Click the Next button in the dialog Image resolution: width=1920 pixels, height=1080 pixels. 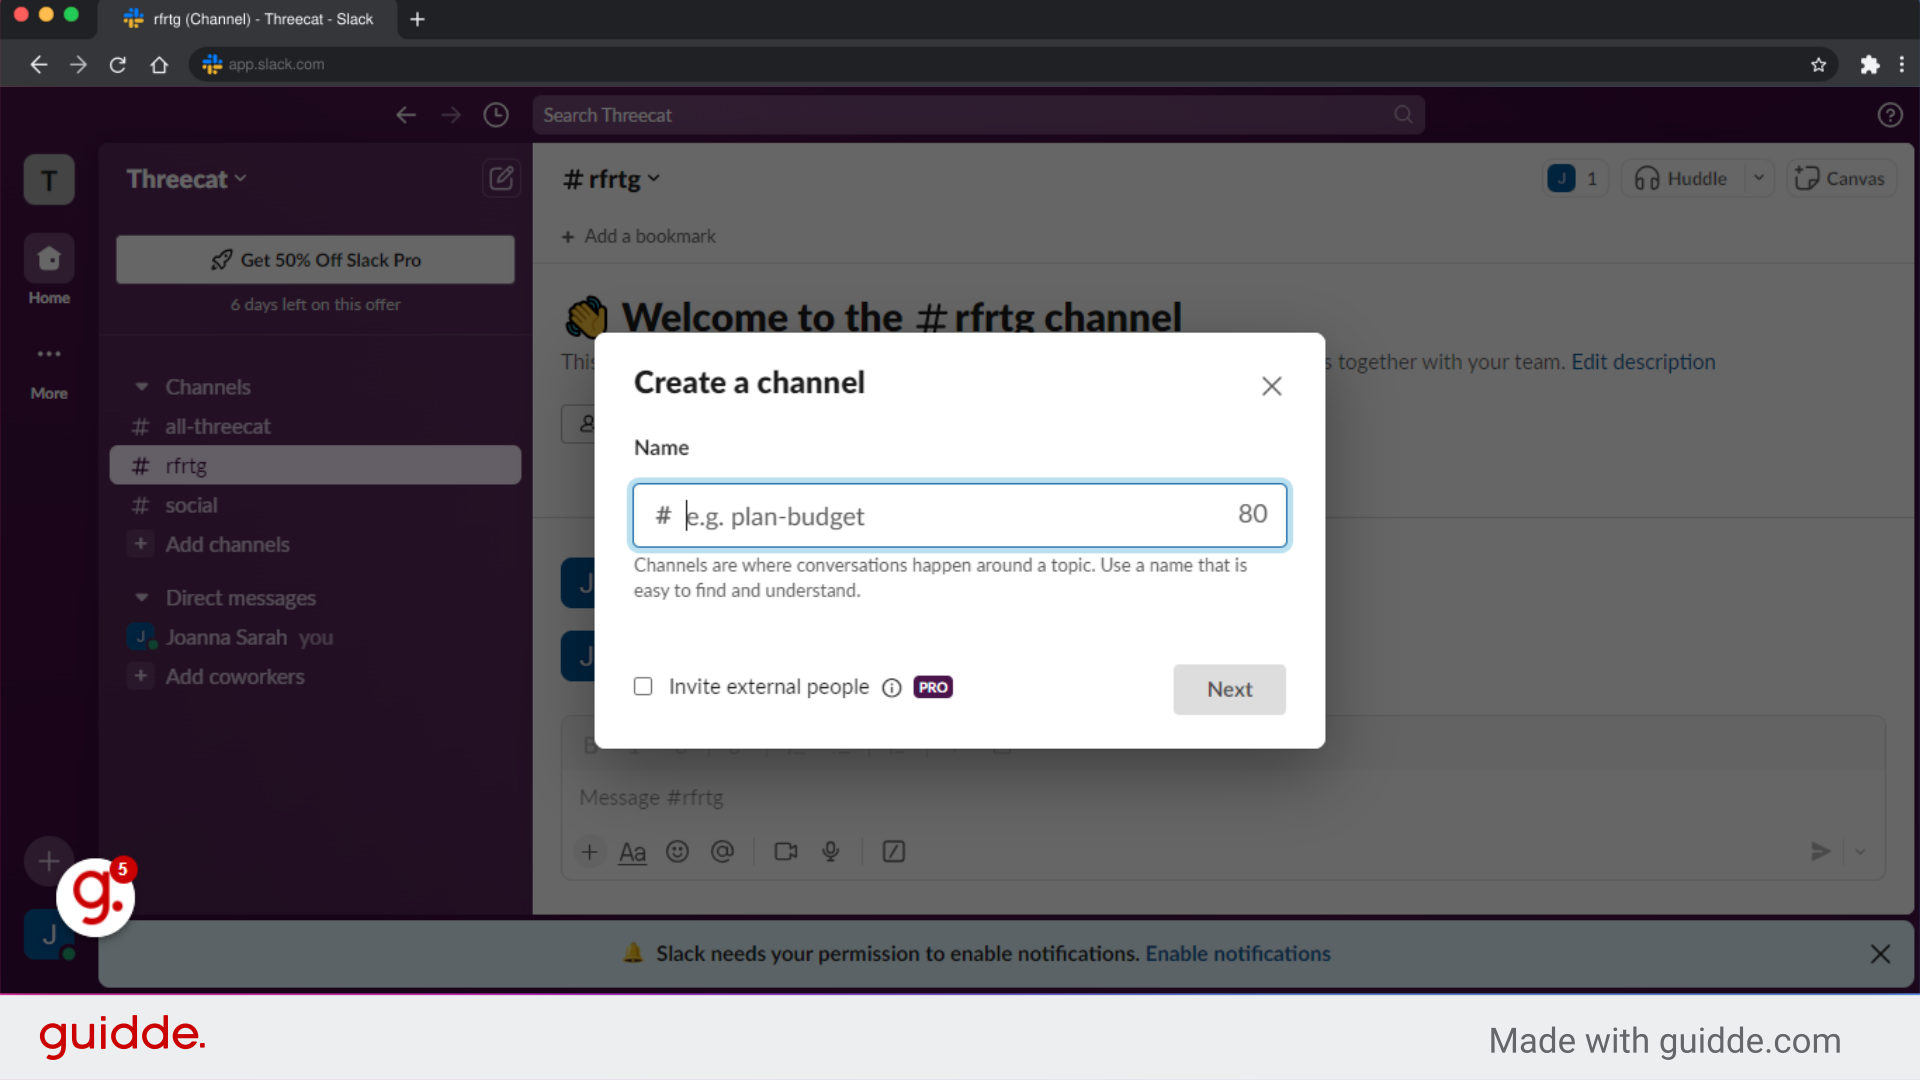point(1229,689)
